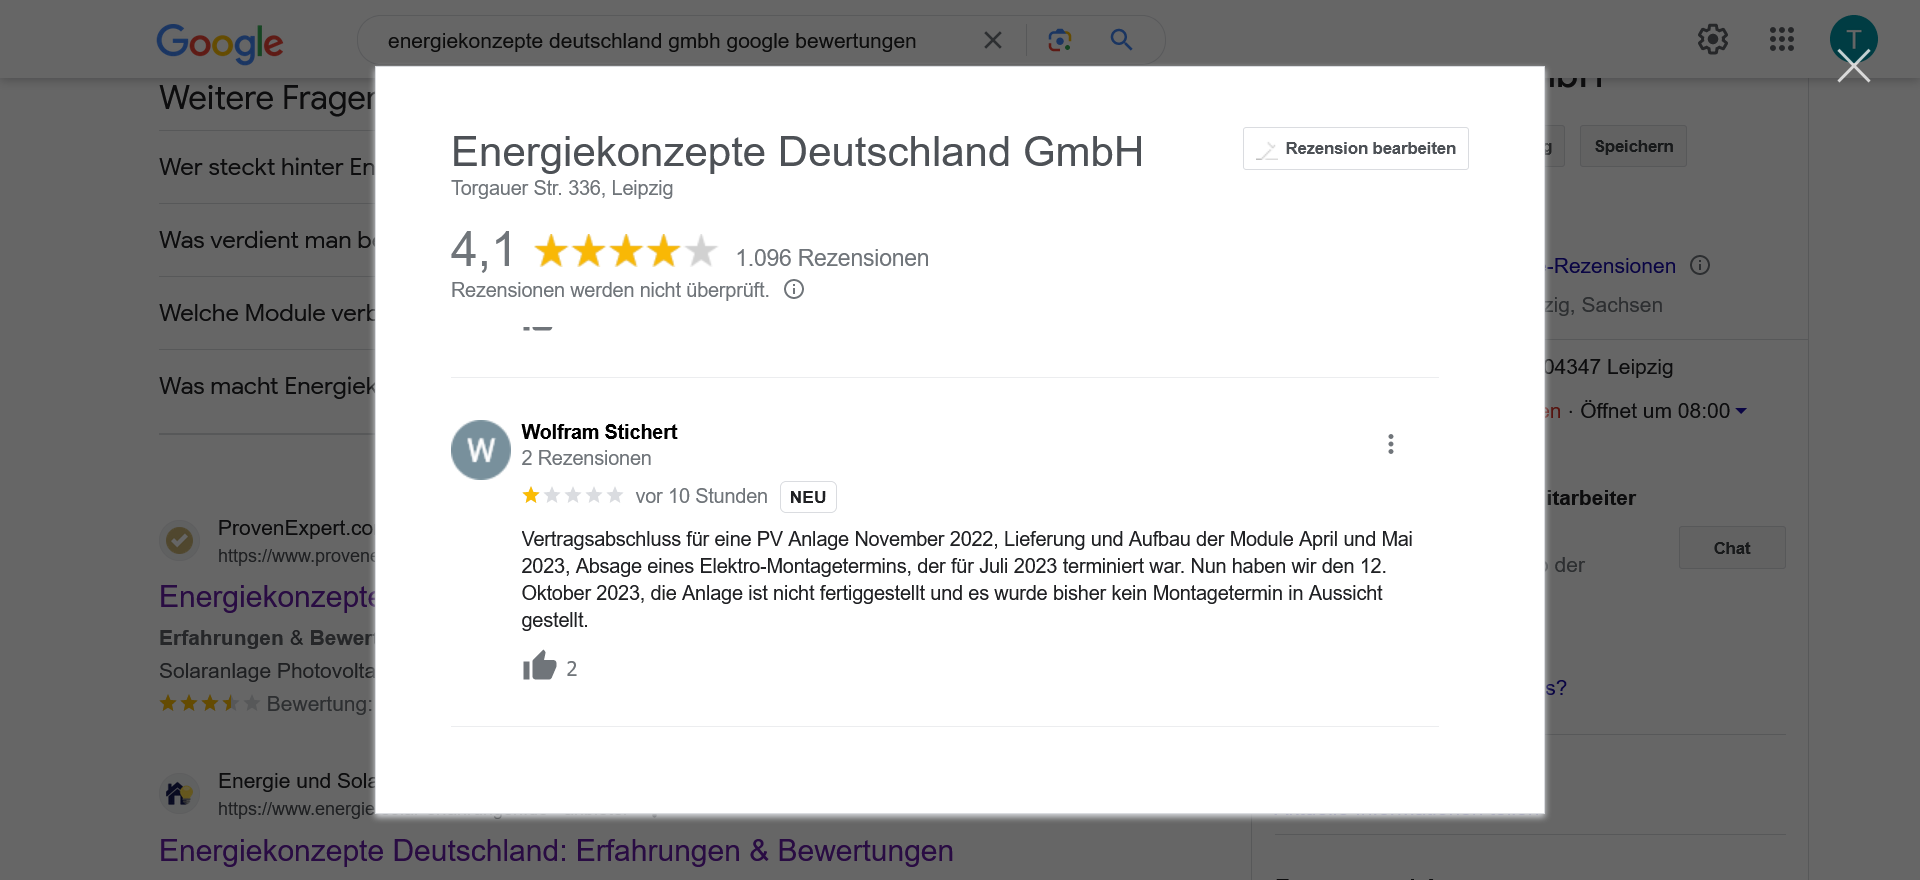Clear the search query with the X icon
1920x880 pixels.
(x=992, y=40)
